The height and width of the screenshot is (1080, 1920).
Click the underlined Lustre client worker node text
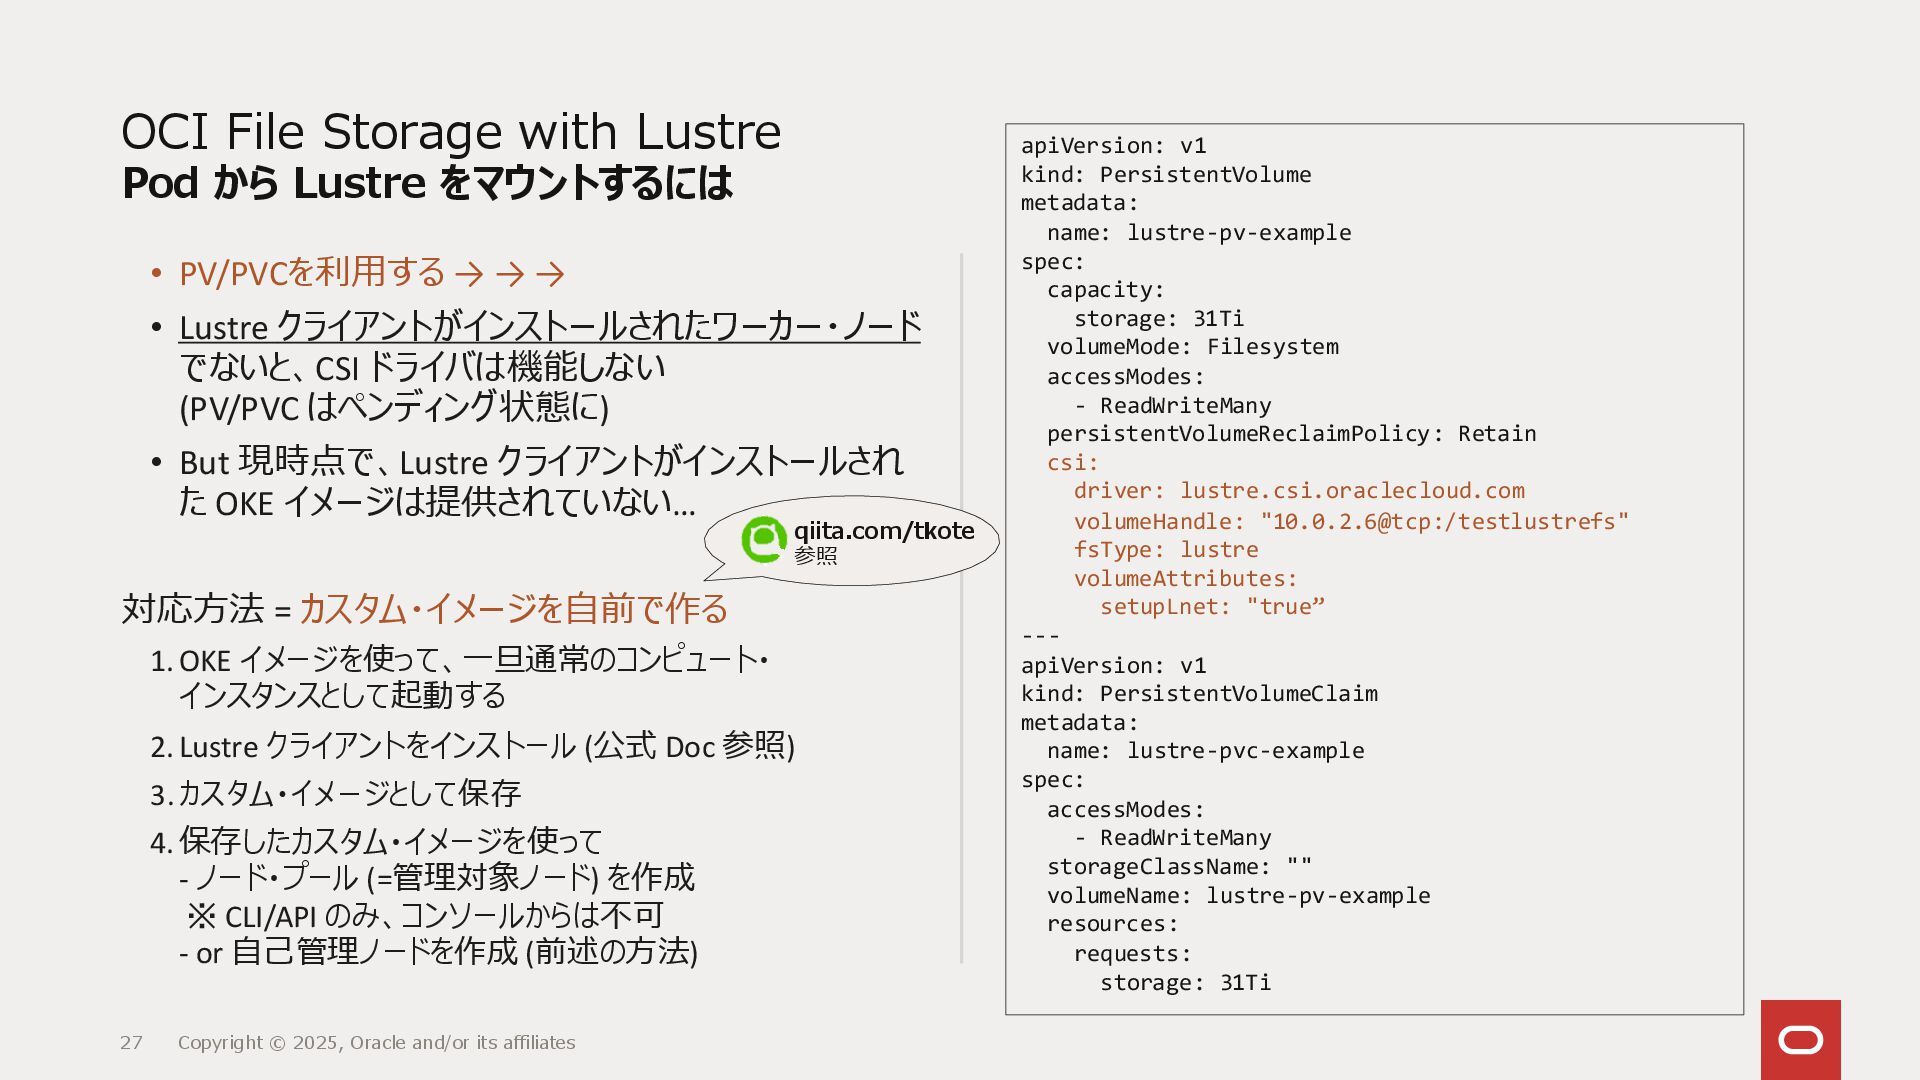[x=549, y=327]
